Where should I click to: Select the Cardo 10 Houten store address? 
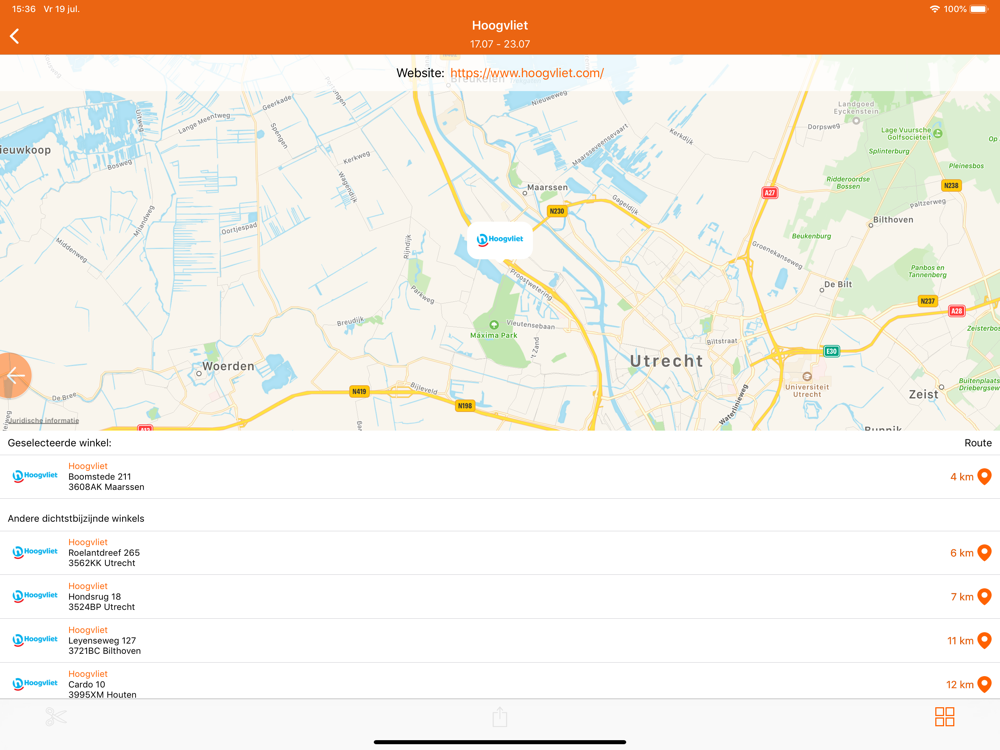point(102,689)
